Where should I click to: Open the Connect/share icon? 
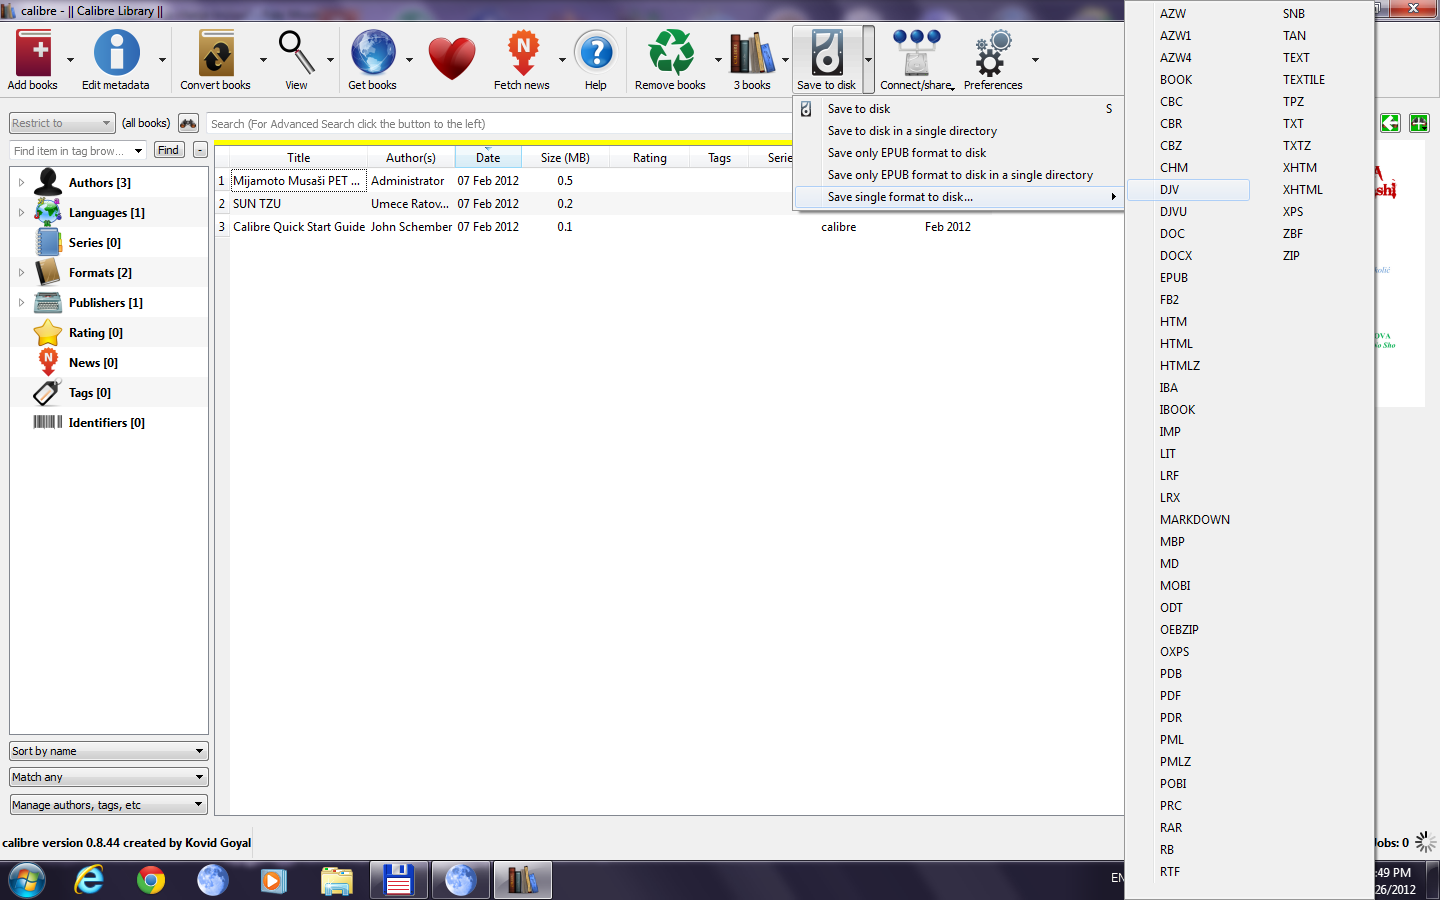pyautogui.click(x=916, y=53)
